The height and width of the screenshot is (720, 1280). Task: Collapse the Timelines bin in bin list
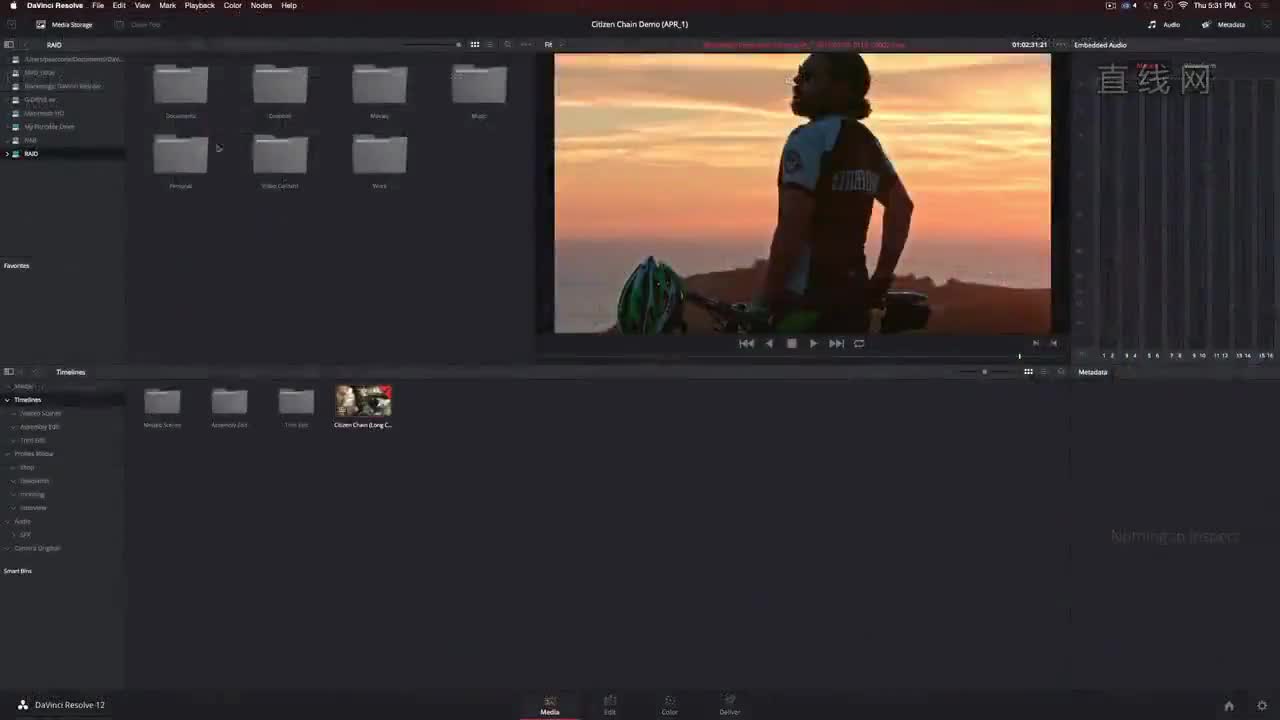pyautogui.click(x=8, y=400)
